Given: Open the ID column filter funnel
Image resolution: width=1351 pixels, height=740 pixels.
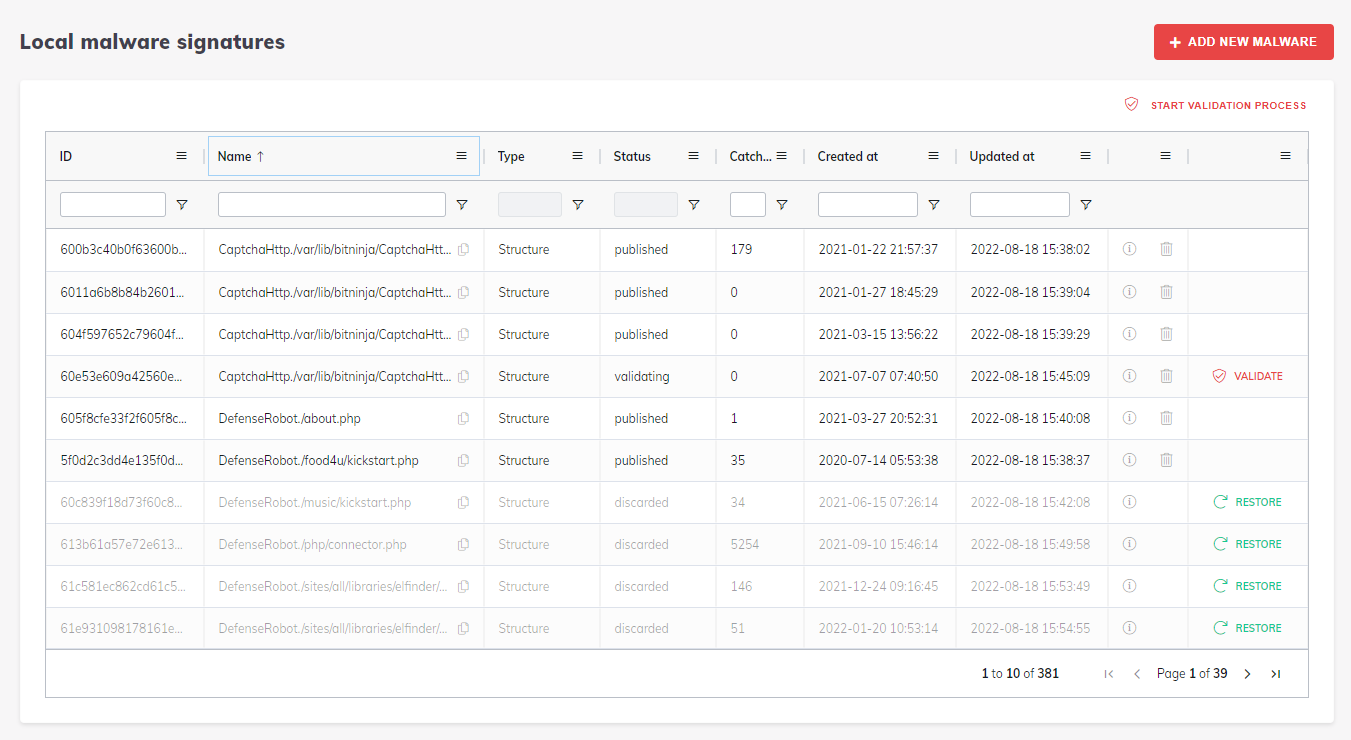Looking at the screenshot, I should (182, 204).
